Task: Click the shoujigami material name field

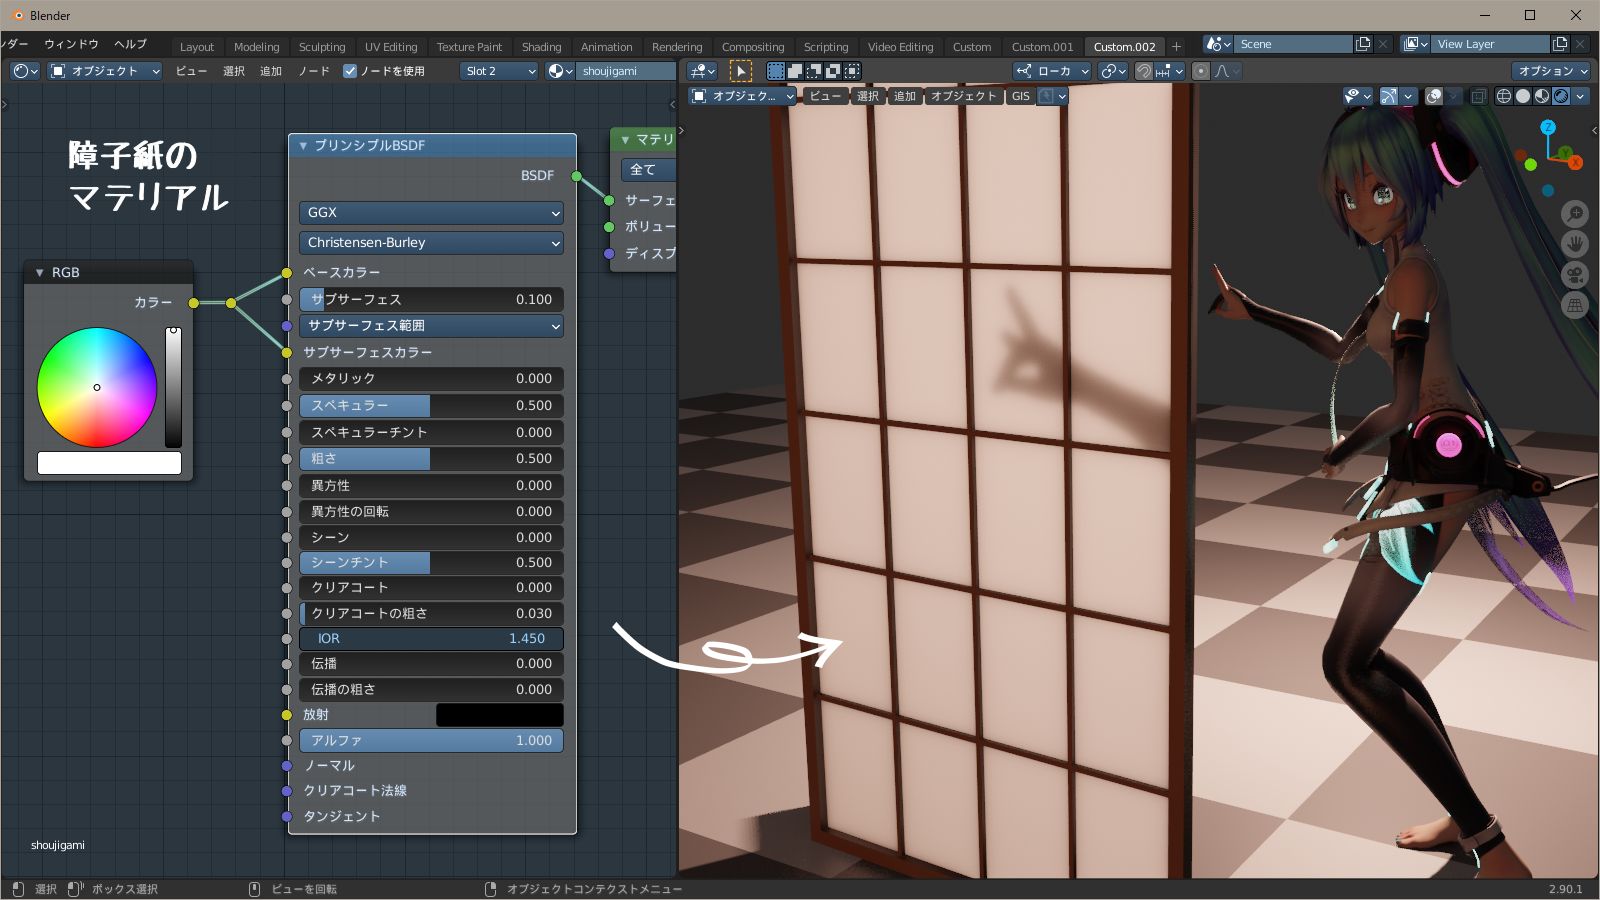Action: 626,71
